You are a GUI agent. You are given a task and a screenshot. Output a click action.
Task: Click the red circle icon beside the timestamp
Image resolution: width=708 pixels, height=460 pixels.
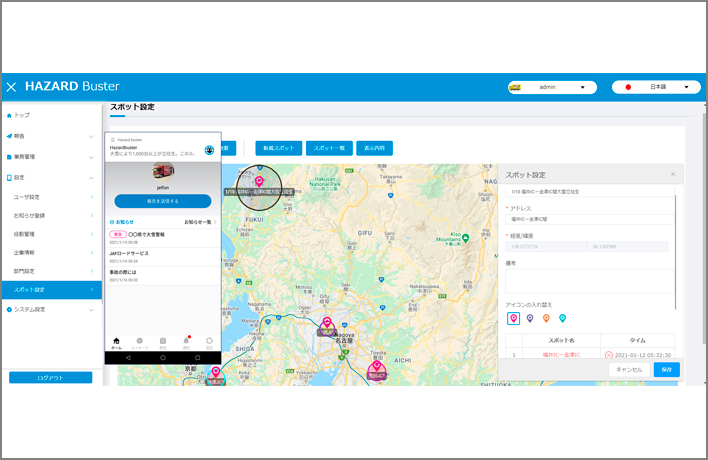pos(609,355)
